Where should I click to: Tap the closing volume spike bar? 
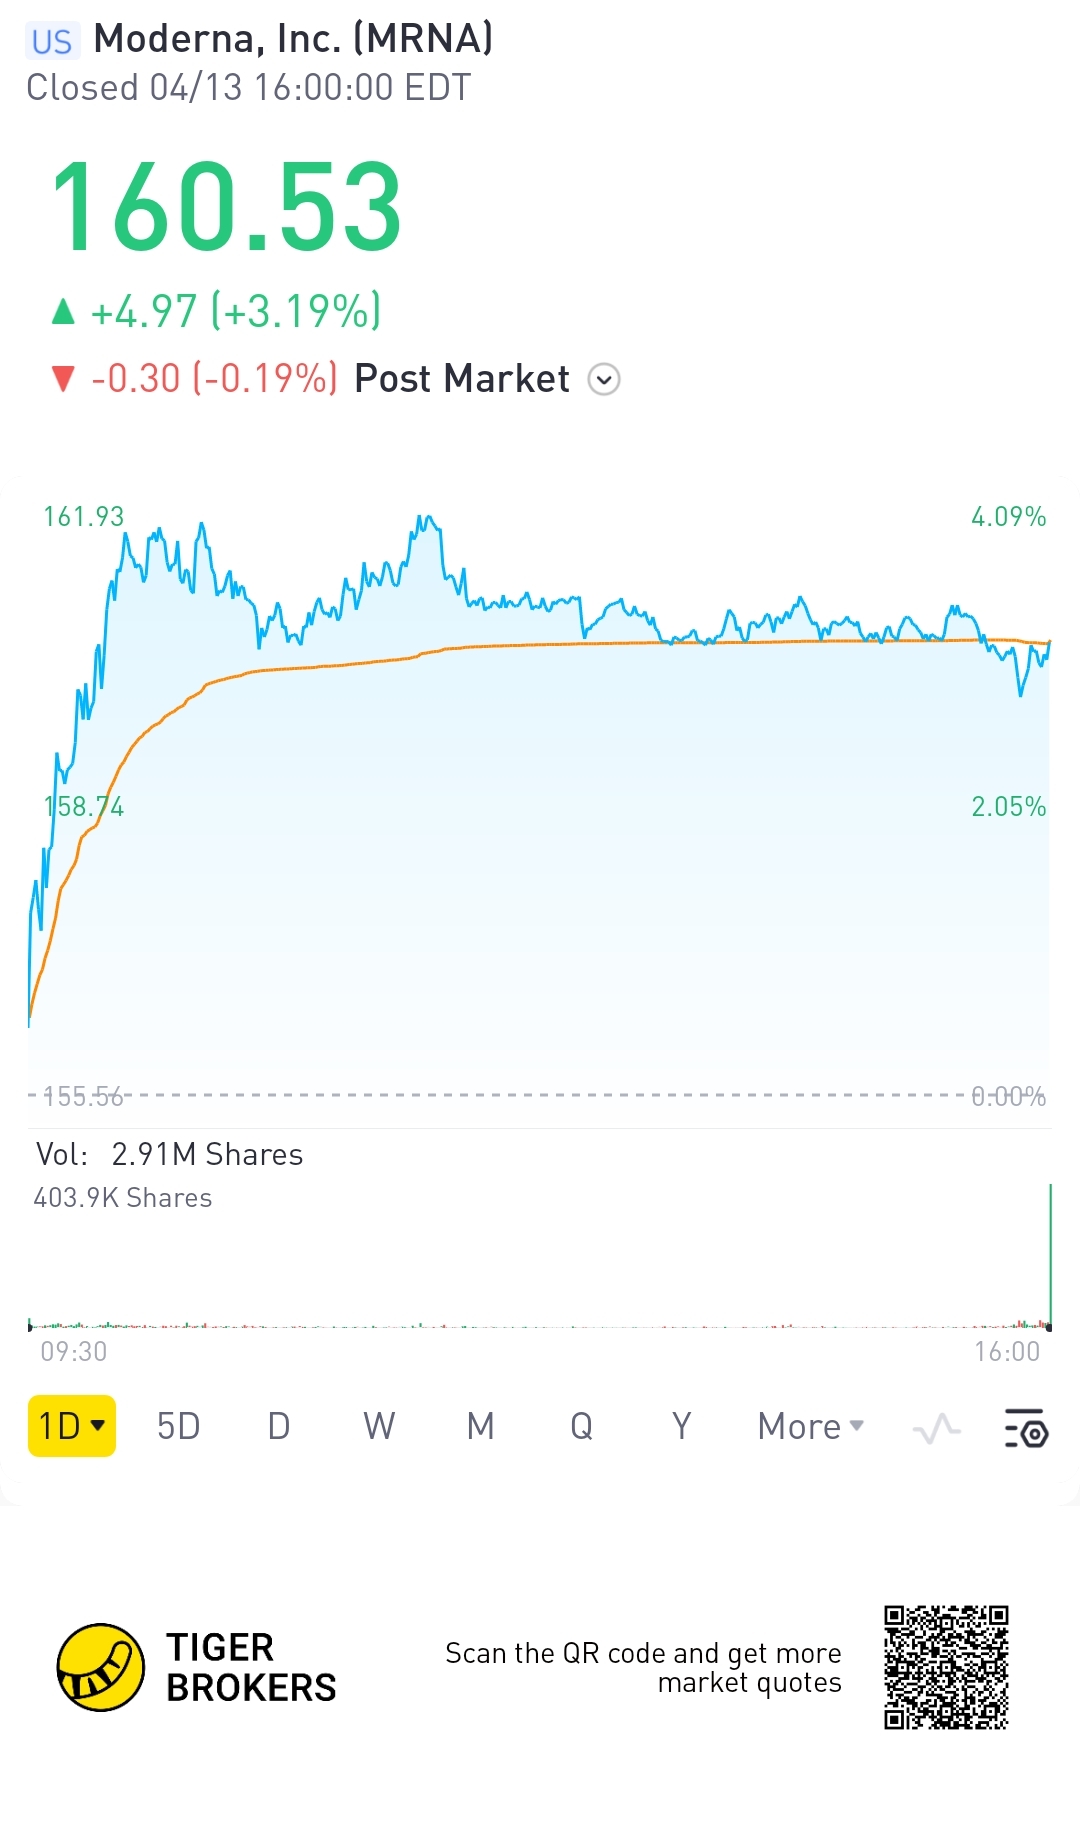coord(1050,1256)
